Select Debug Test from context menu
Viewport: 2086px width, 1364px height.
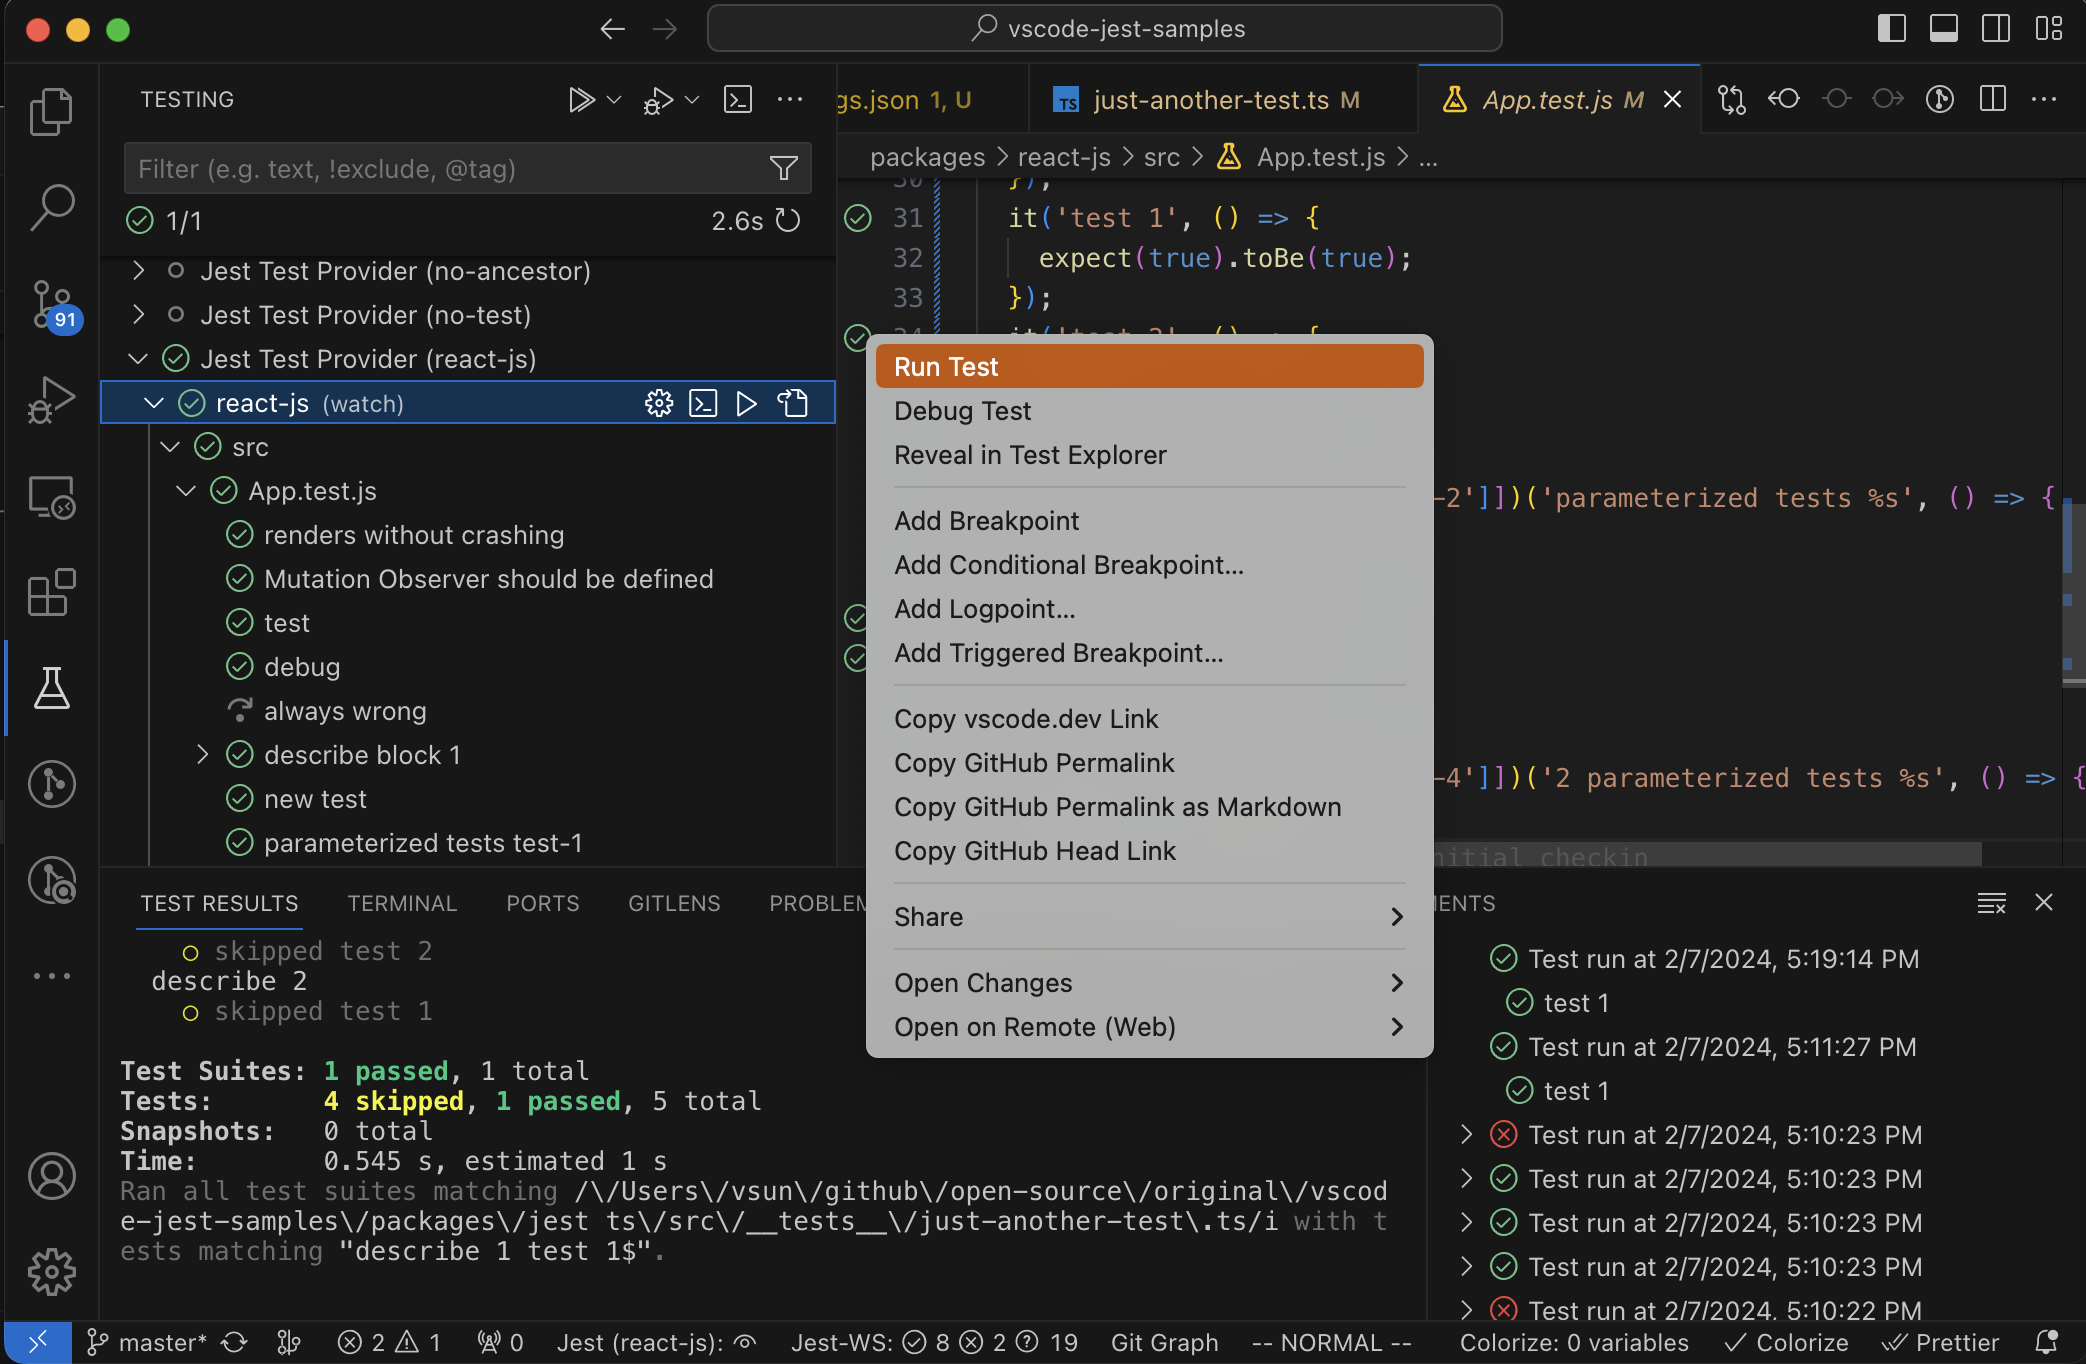[962, 411]
